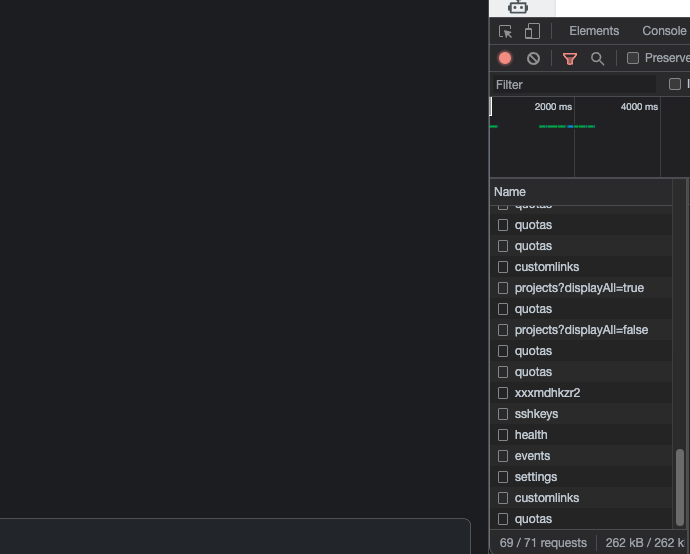Image resolution: width=690 pixels, height=554 pixels.
Task: Select customlinks request above projects?displayAll=true
Action: click(x=581, y=267)
